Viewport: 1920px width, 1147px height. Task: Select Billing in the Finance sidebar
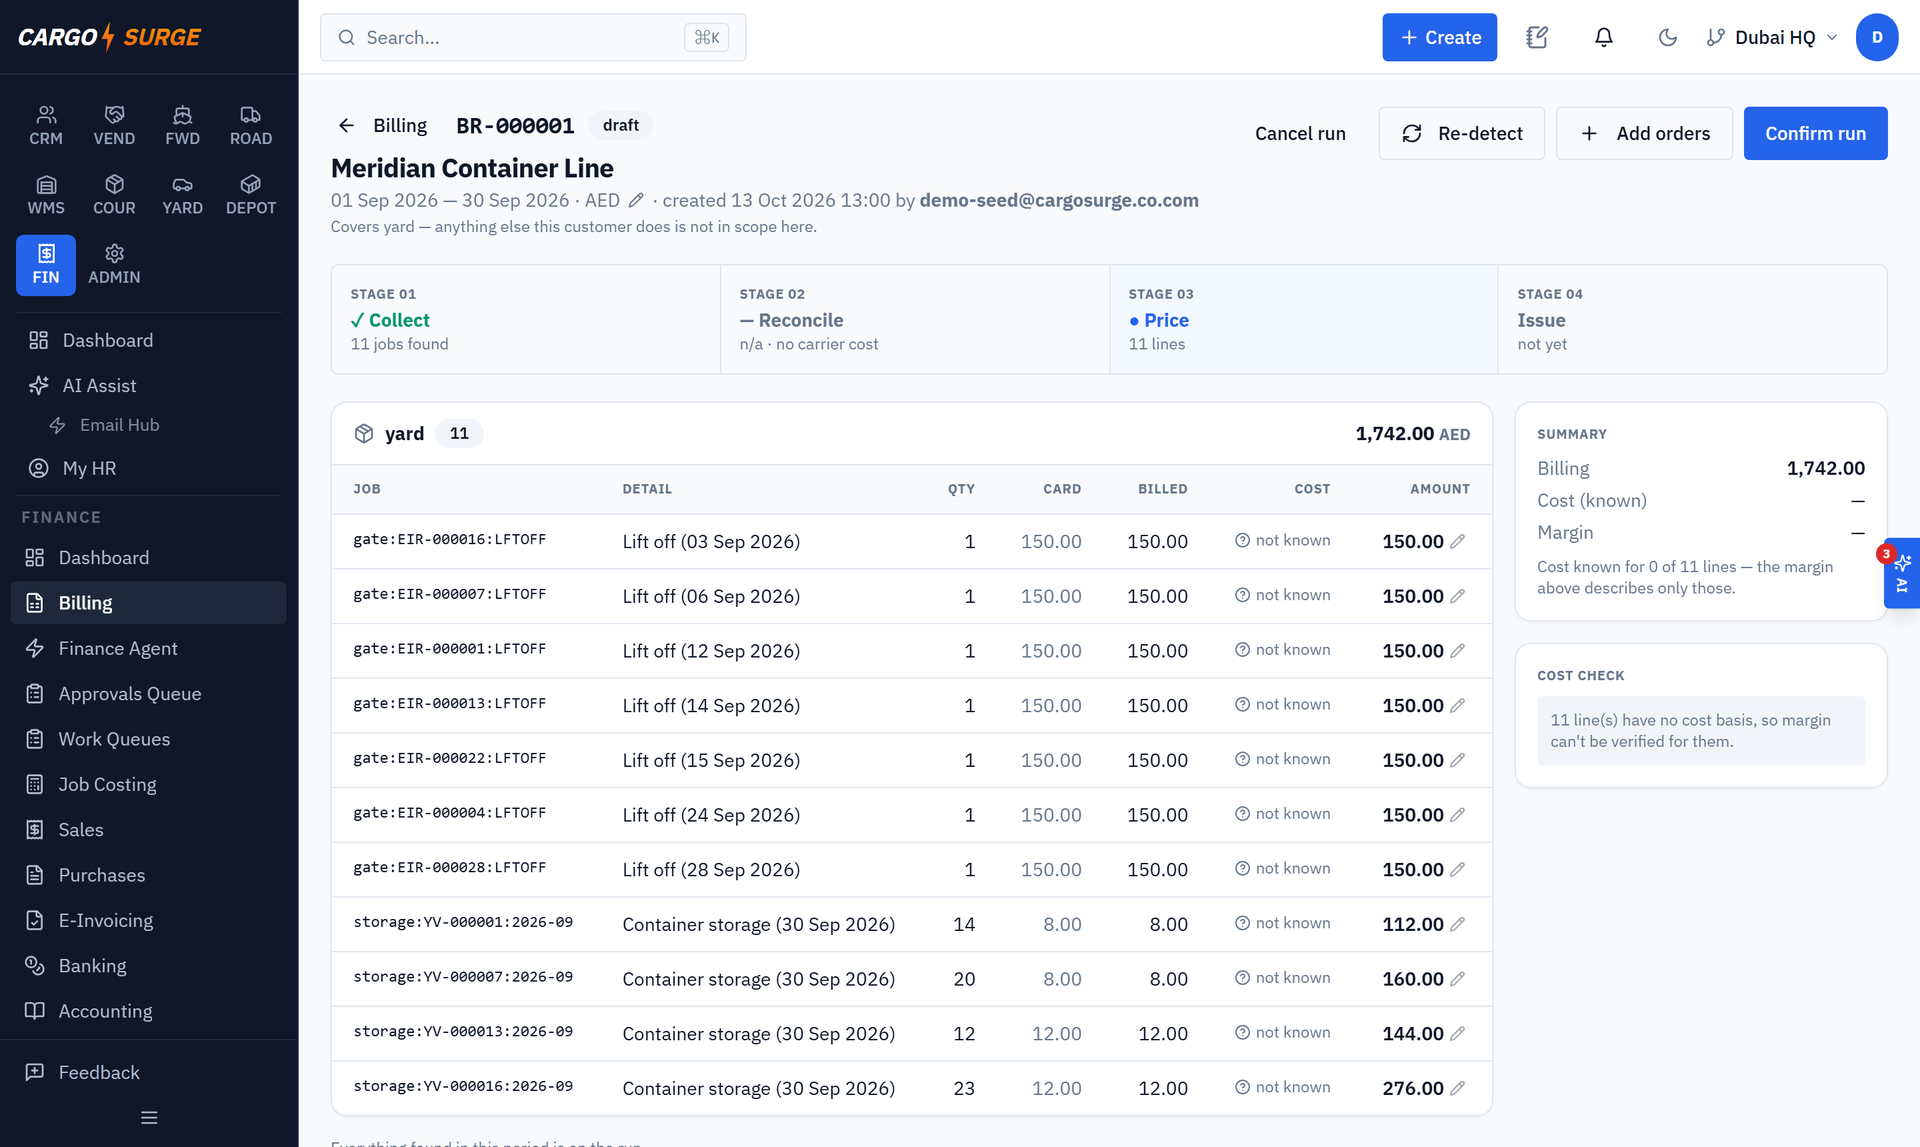click(149, 603)
